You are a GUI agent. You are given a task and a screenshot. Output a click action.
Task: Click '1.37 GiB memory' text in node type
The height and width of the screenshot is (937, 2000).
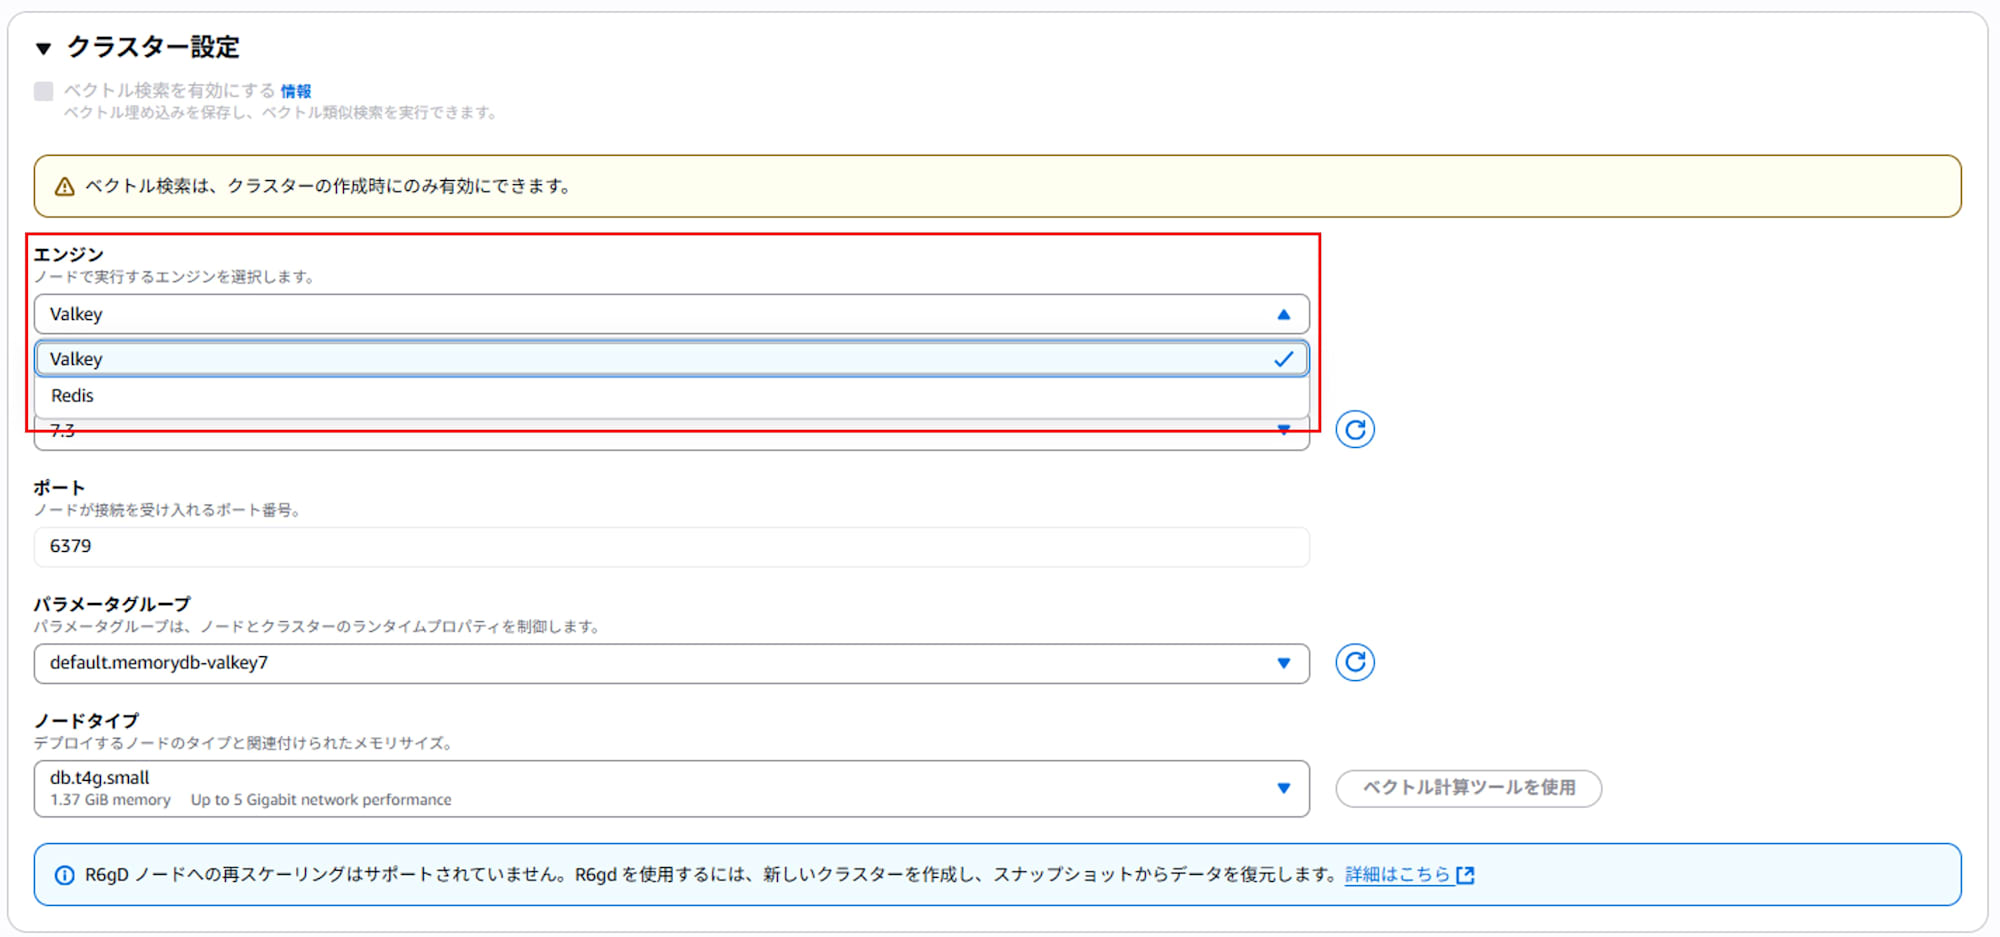110,800
